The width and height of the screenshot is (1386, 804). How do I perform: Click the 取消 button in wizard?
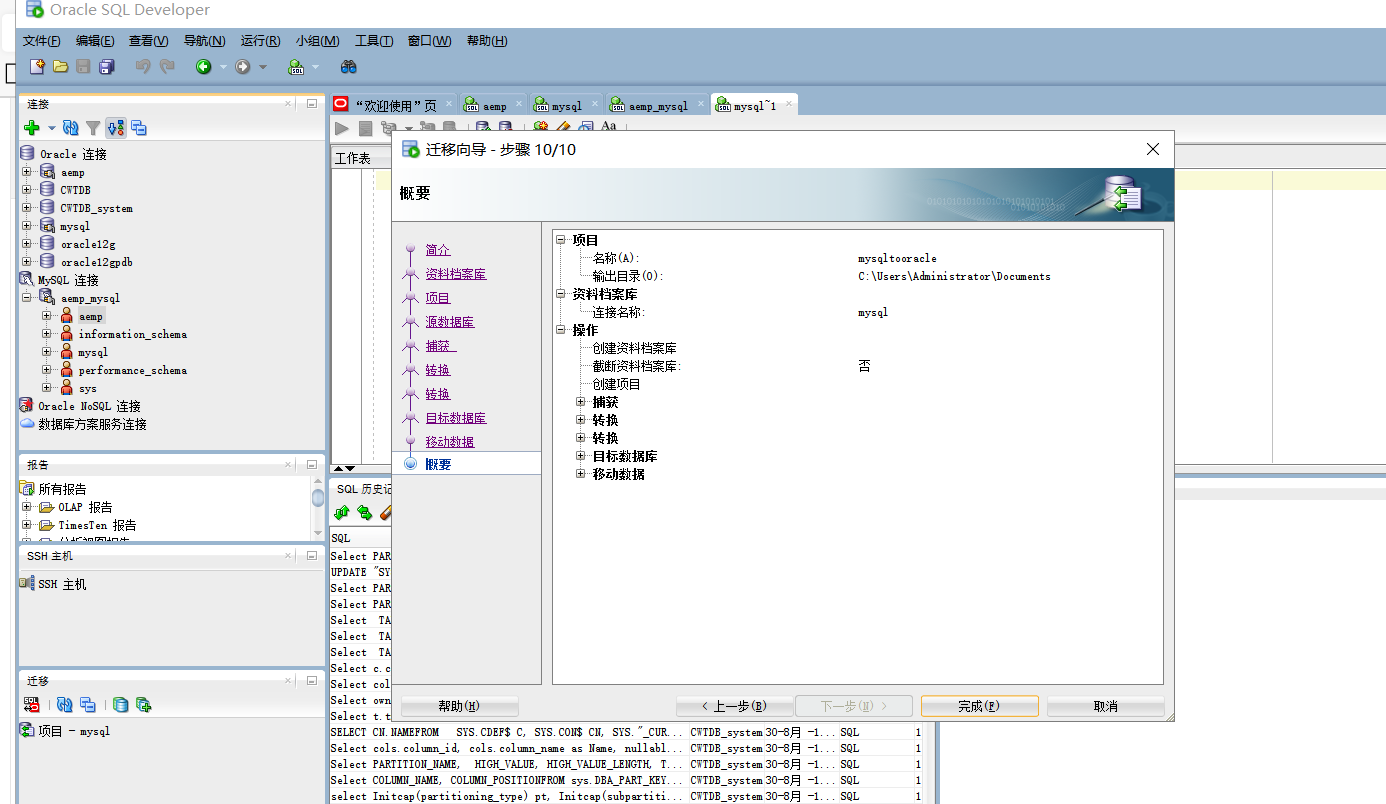(x=1105, y=706)
